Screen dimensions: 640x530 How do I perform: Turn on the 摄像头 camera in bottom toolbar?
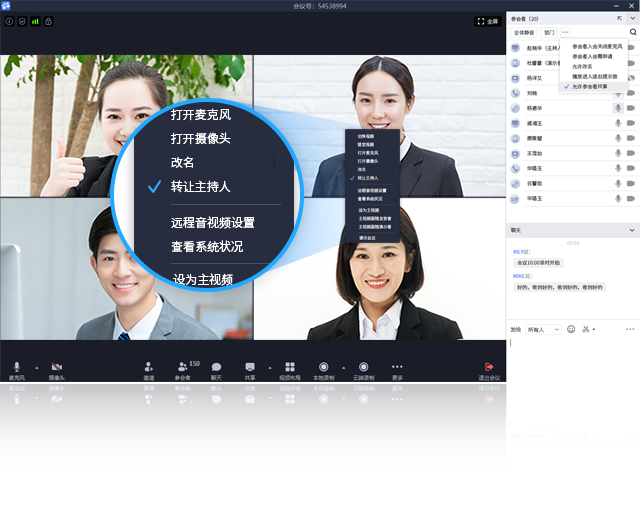[56, 370]
